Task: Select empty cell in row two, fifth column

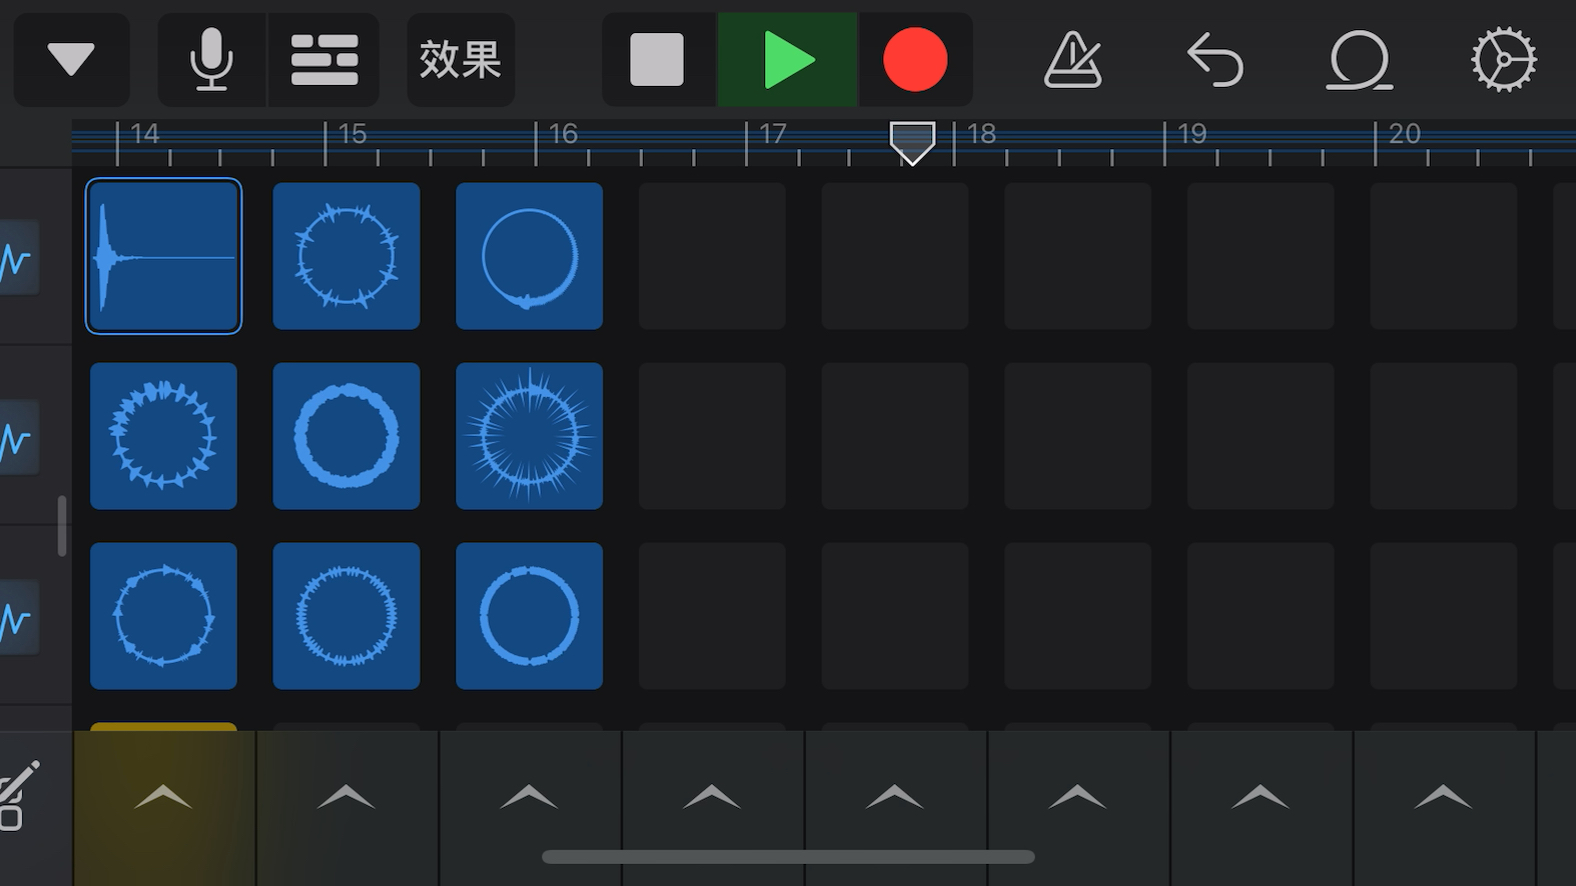Action: (895, 436)
